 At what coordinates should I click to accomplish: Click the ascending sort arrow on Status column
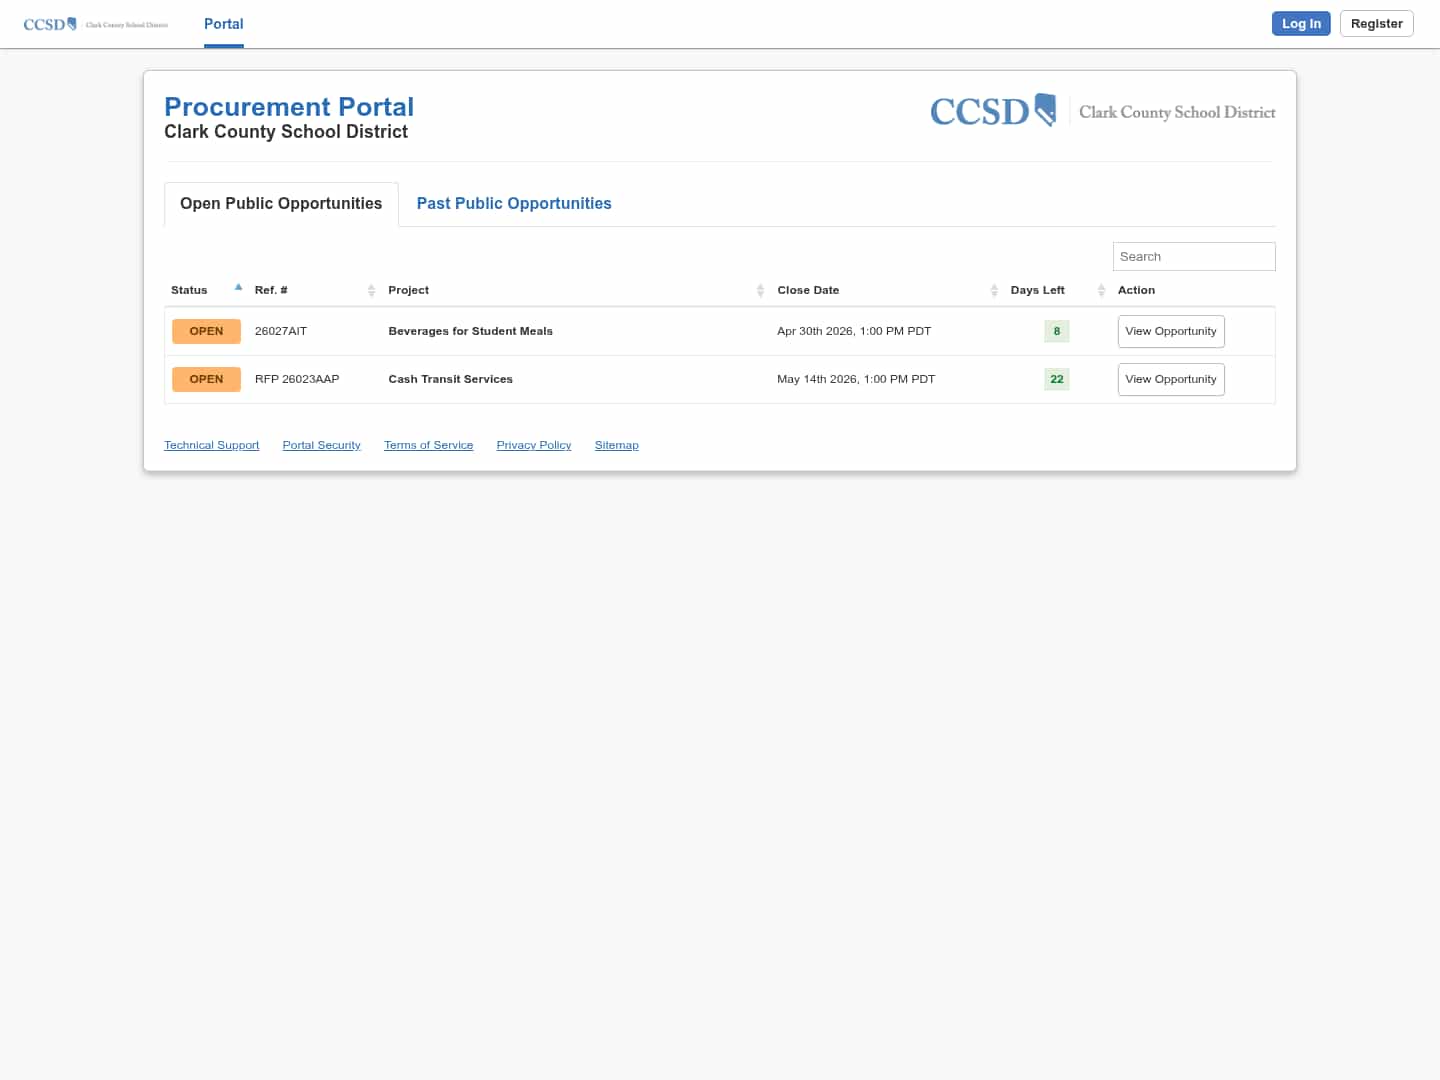click(x=238, y=286)
